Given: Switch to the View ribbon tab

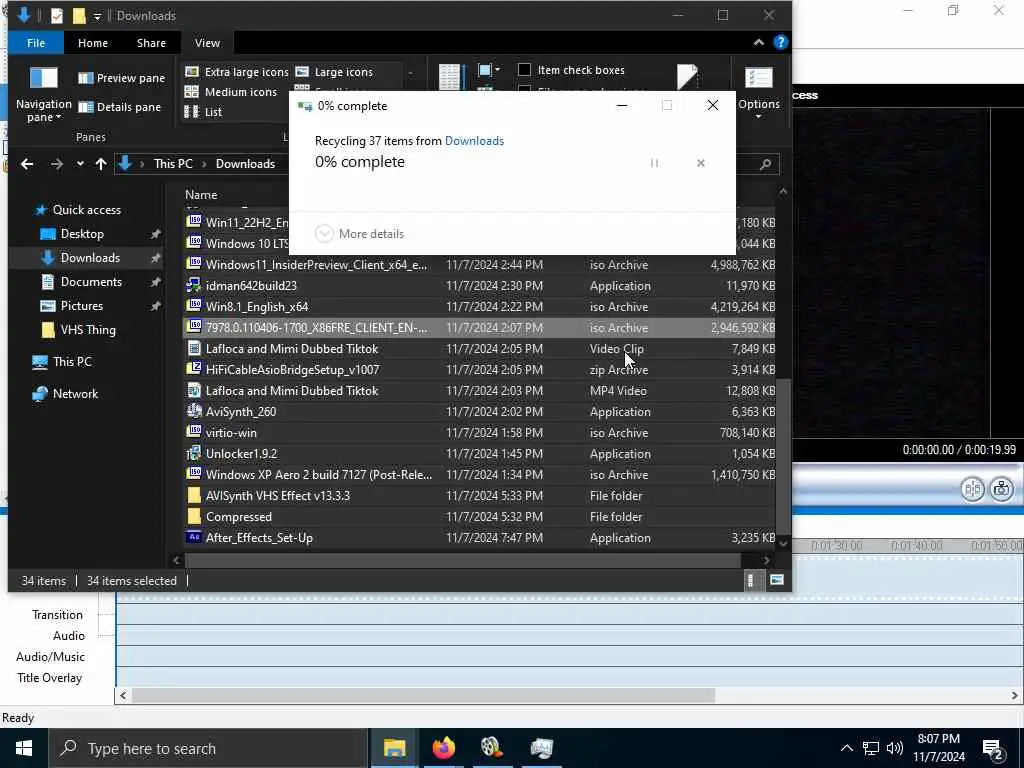Looking at the screenshot, I should point(207,43).
